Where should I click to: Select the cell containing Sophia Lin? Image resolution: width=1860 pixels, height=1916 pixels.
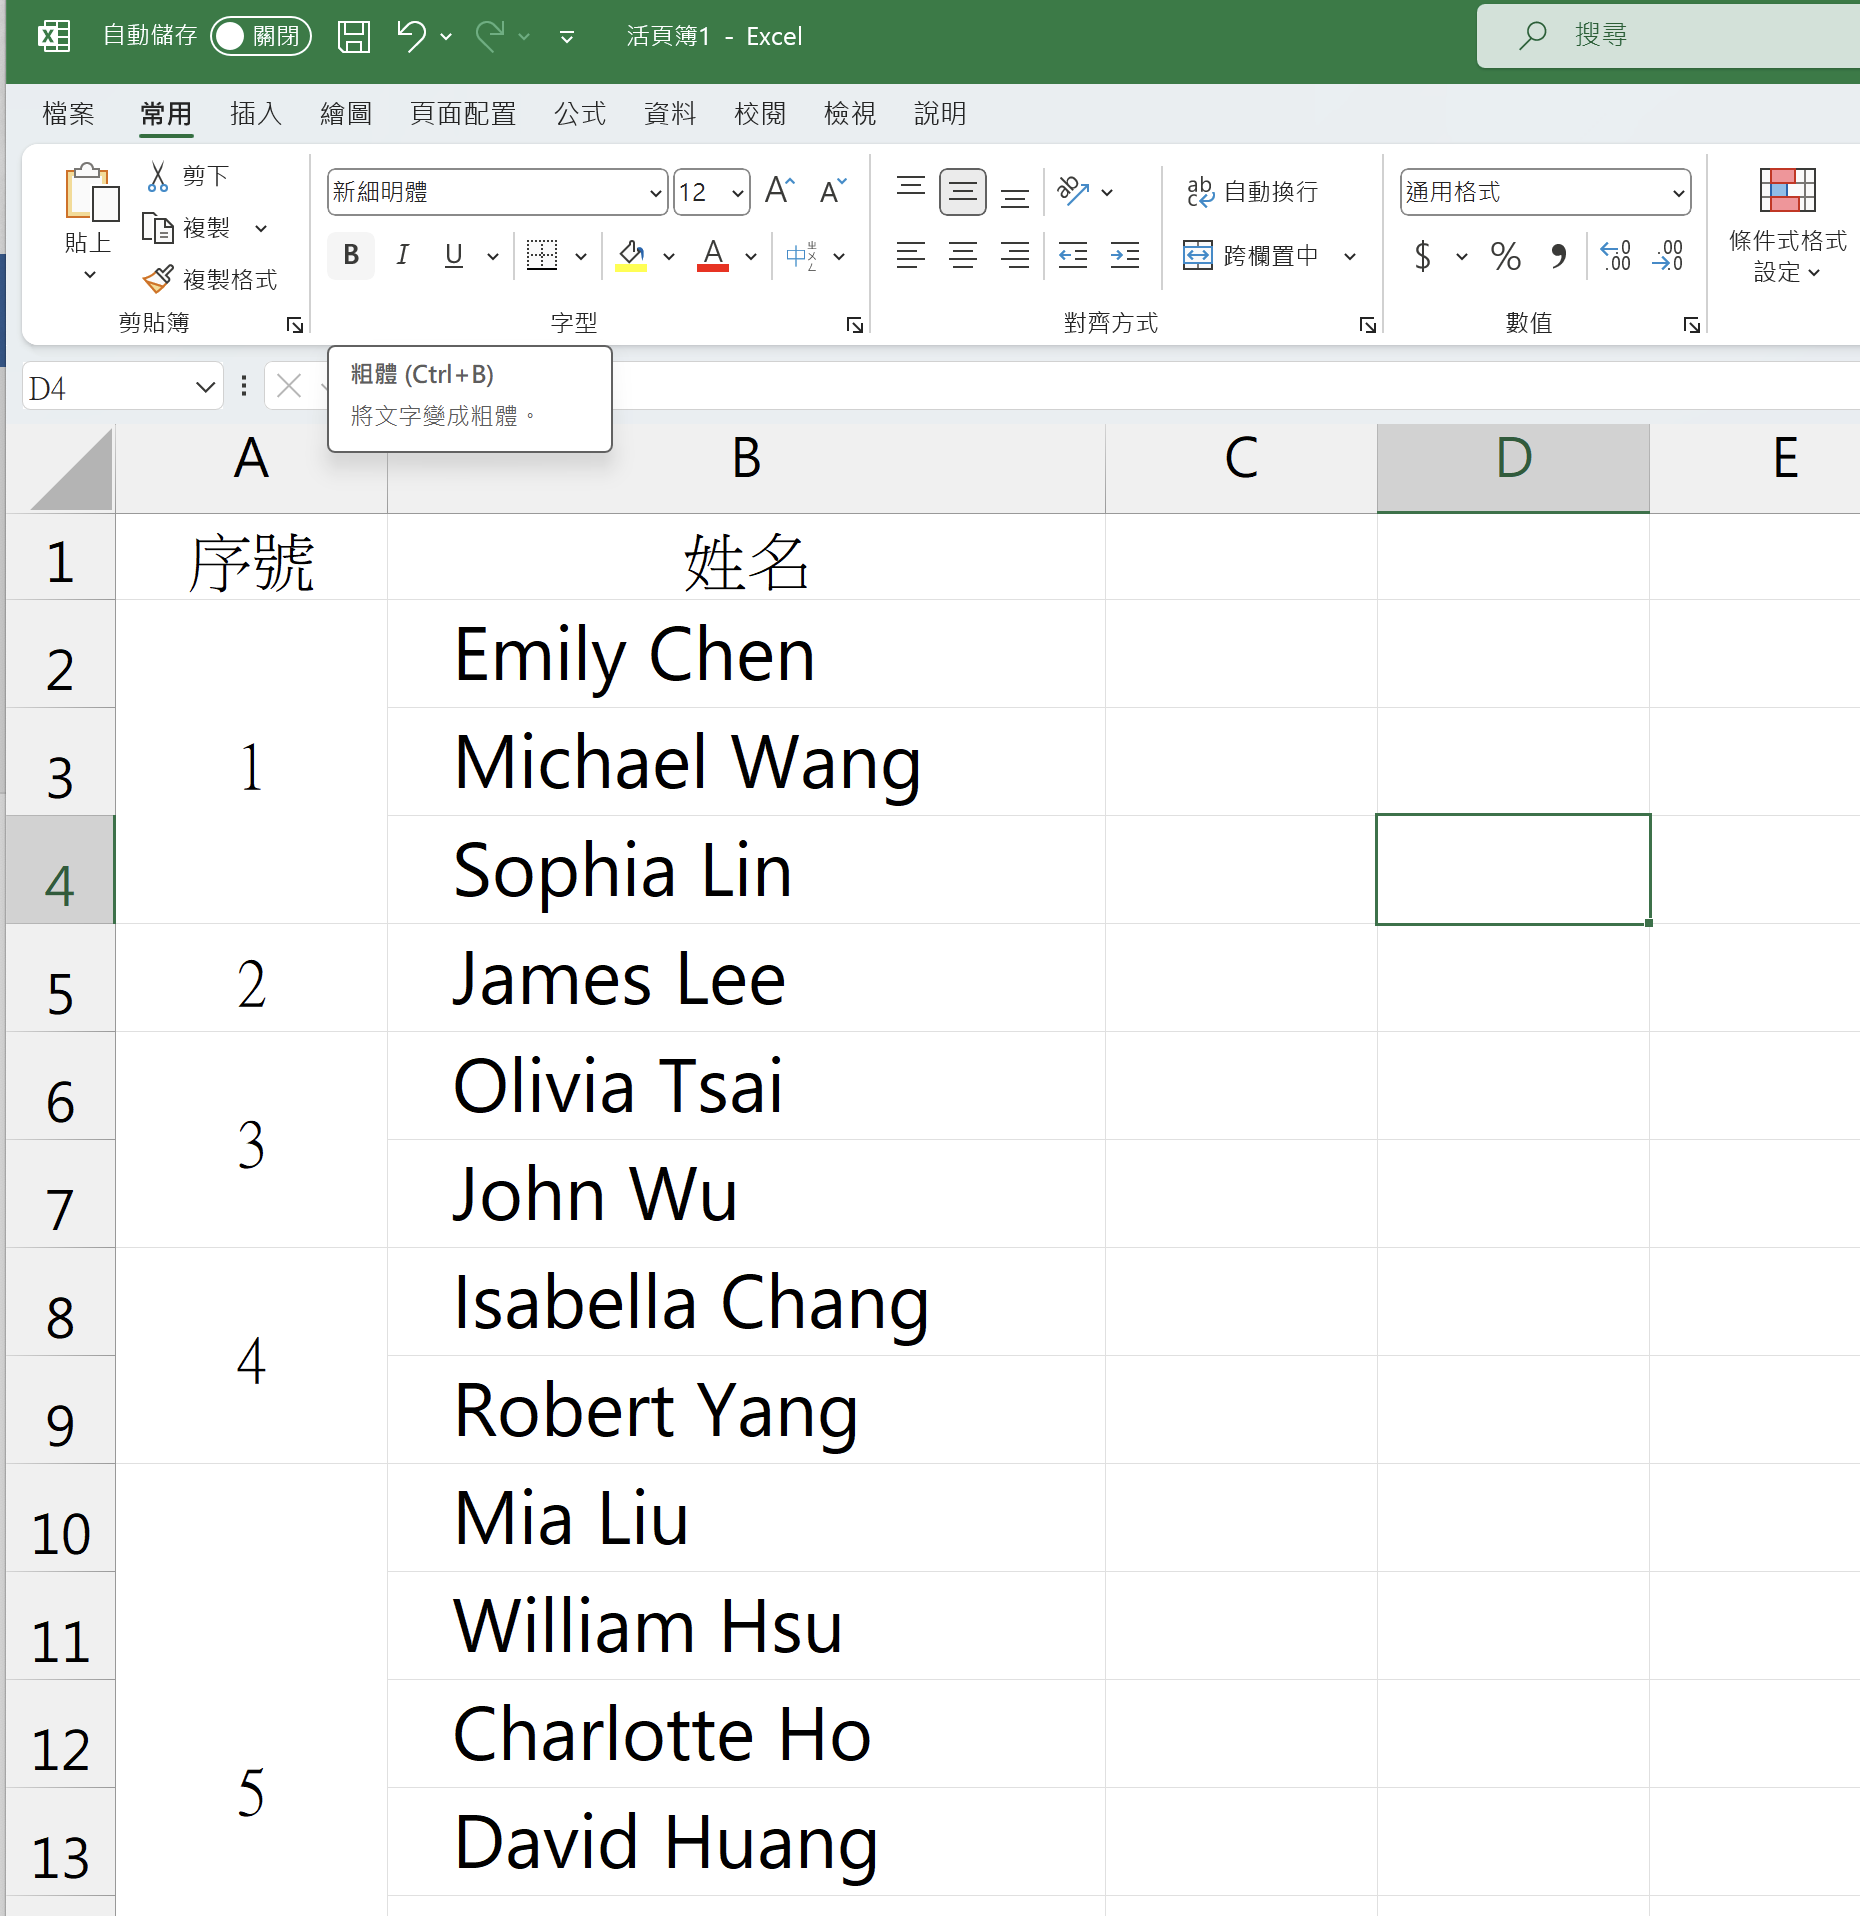coord(745,870)
